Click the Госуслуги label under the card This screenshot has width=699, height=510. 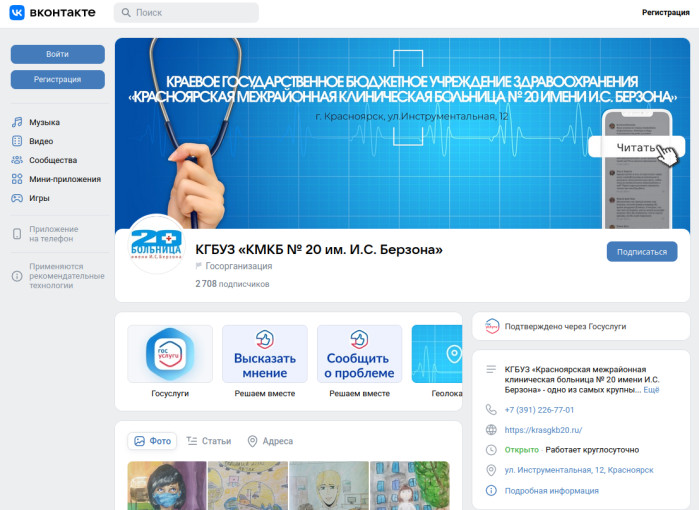click(170, 393)
